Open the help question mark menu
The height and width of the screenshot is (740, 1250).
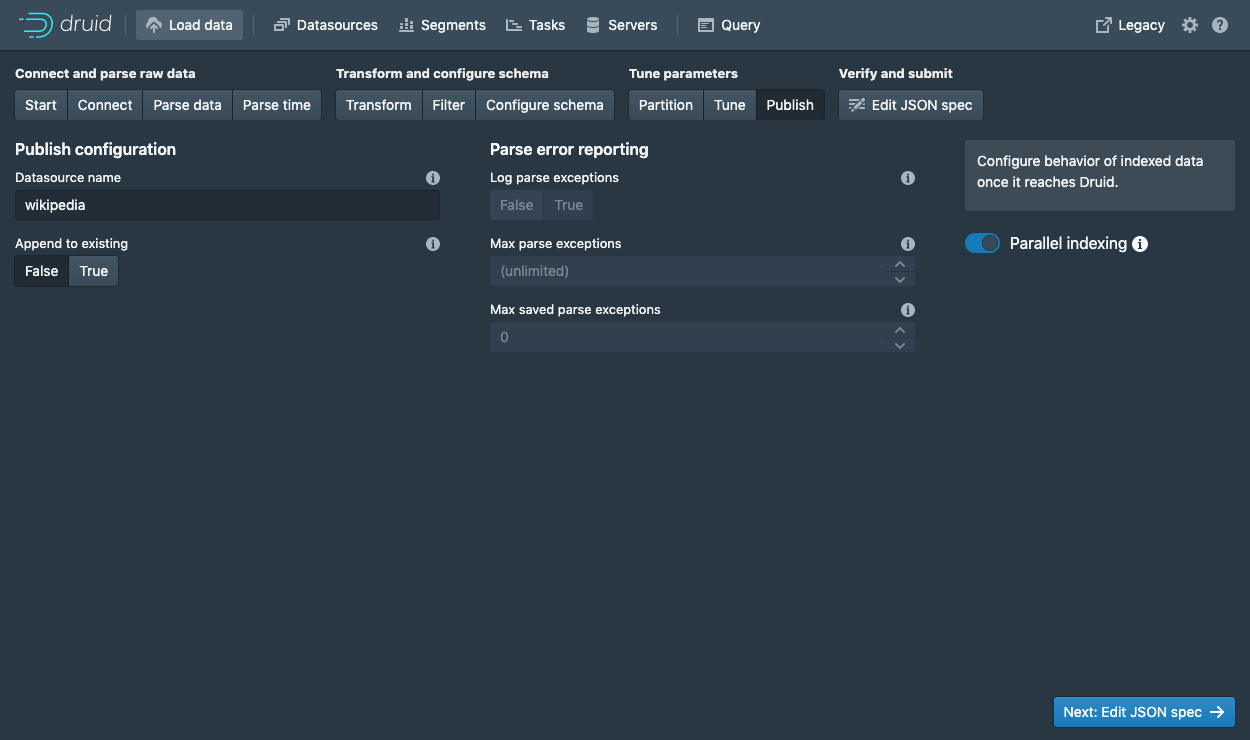[x=1220, y=25]
